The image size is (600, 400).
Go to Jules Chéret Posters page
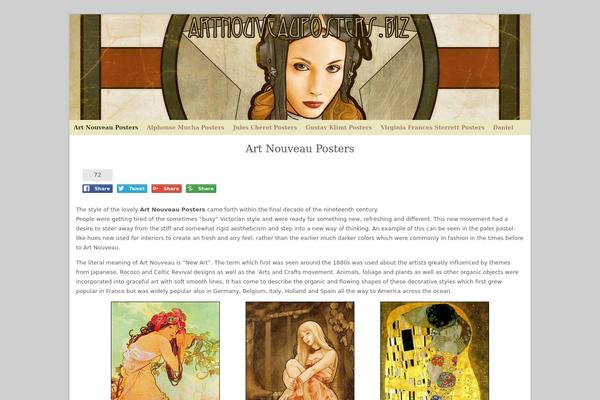265,127
